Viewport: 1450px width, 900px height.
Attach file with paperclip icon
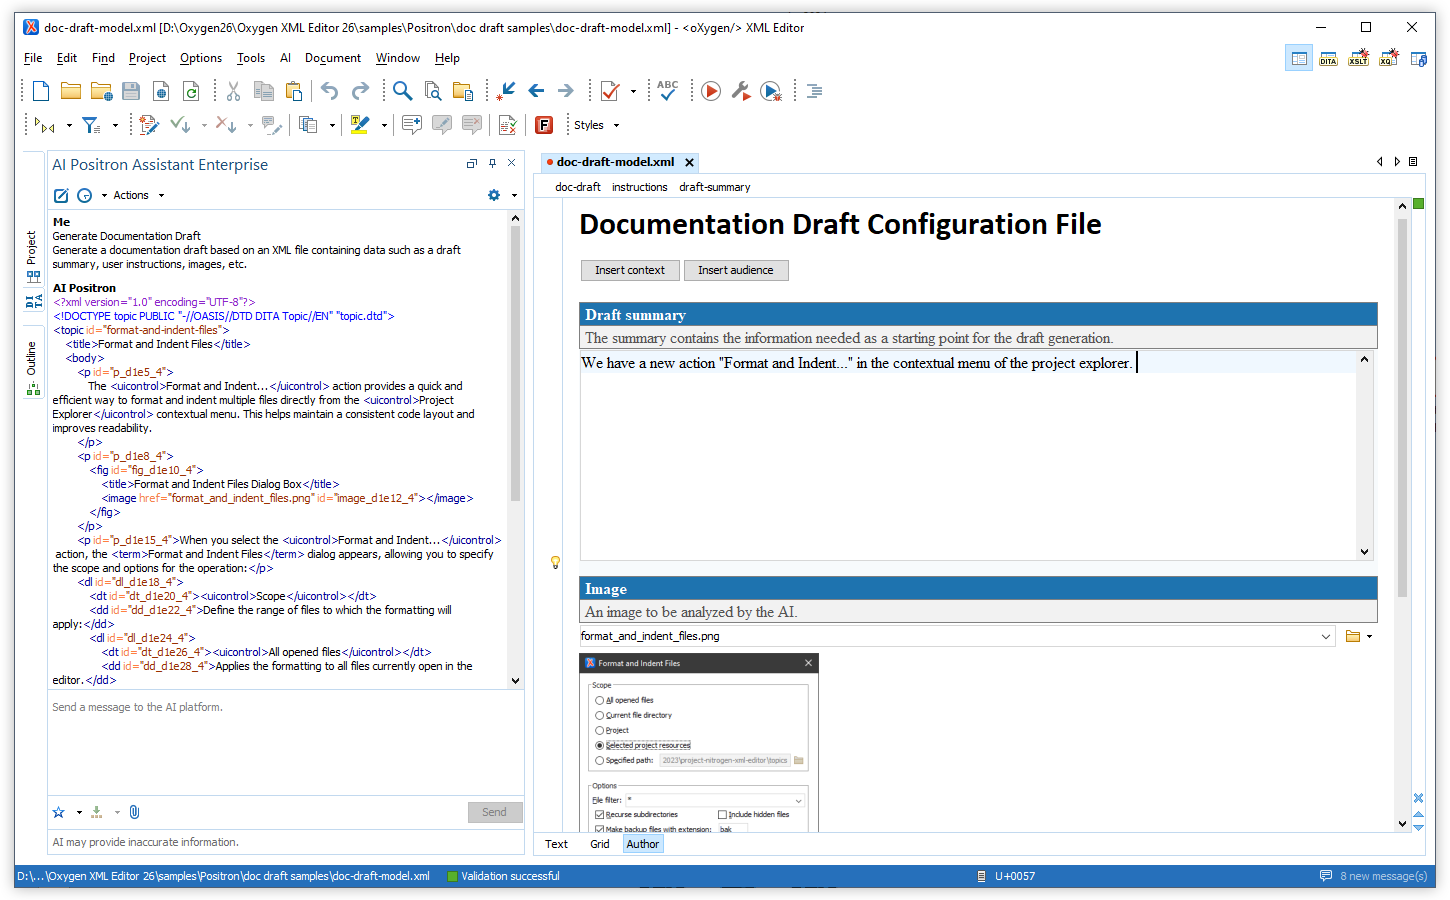click(134, 812)
